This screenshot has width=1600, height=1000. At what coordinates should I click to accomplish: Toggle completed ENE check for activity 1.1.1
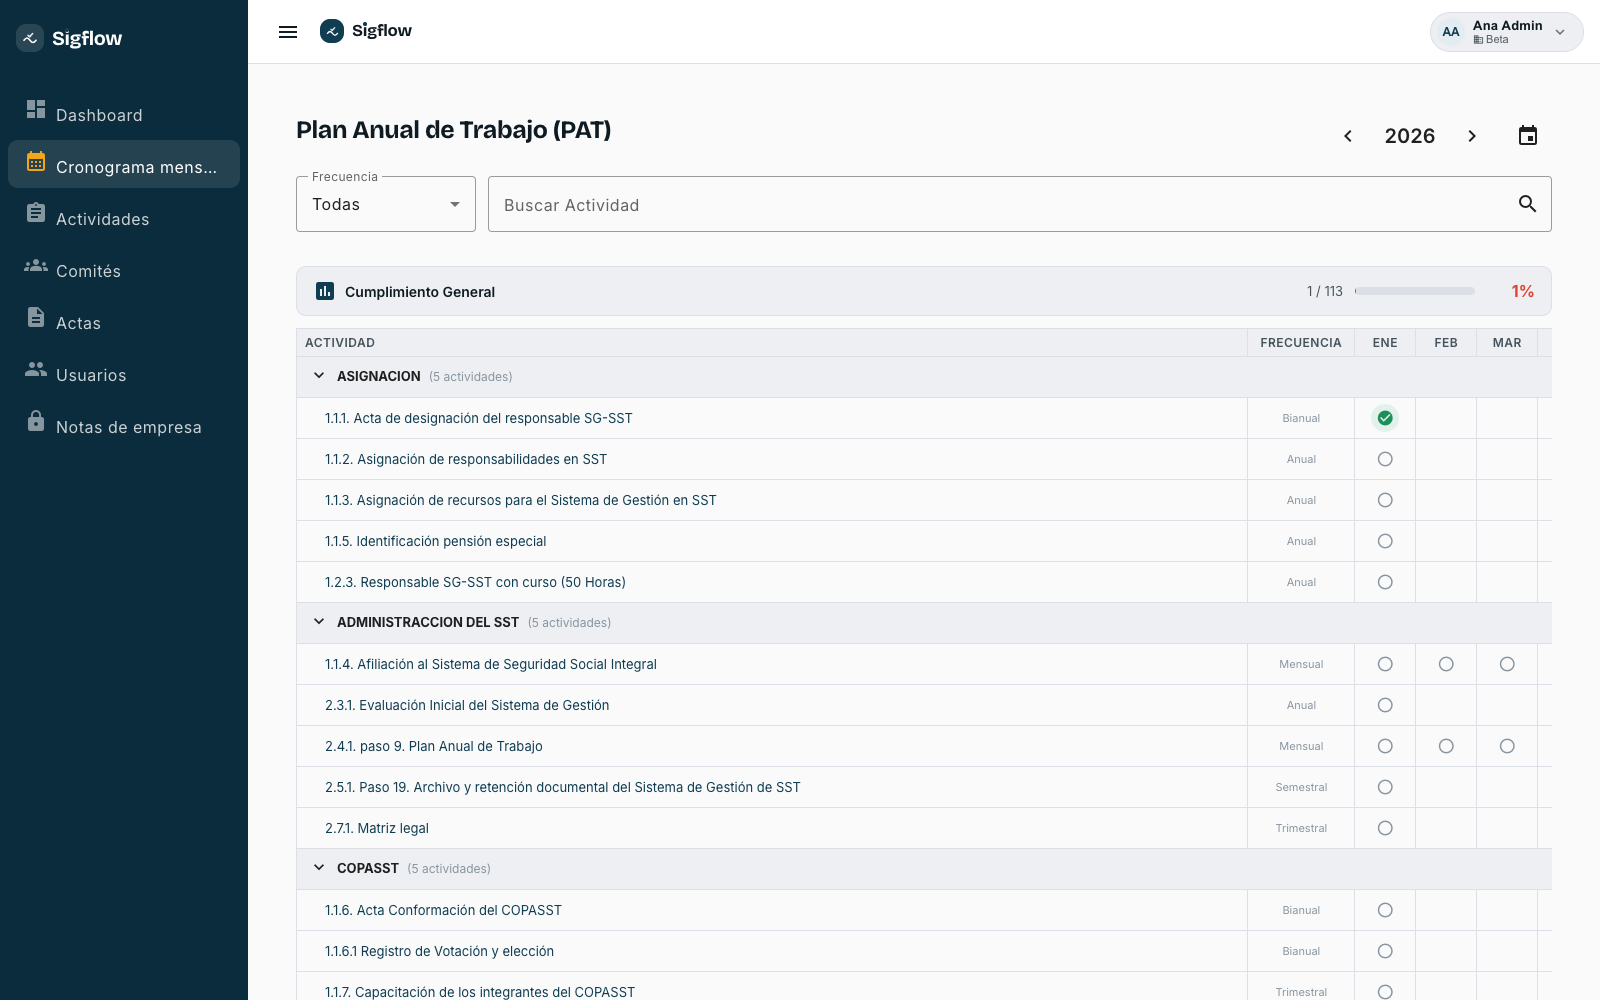pos(1385,418)
